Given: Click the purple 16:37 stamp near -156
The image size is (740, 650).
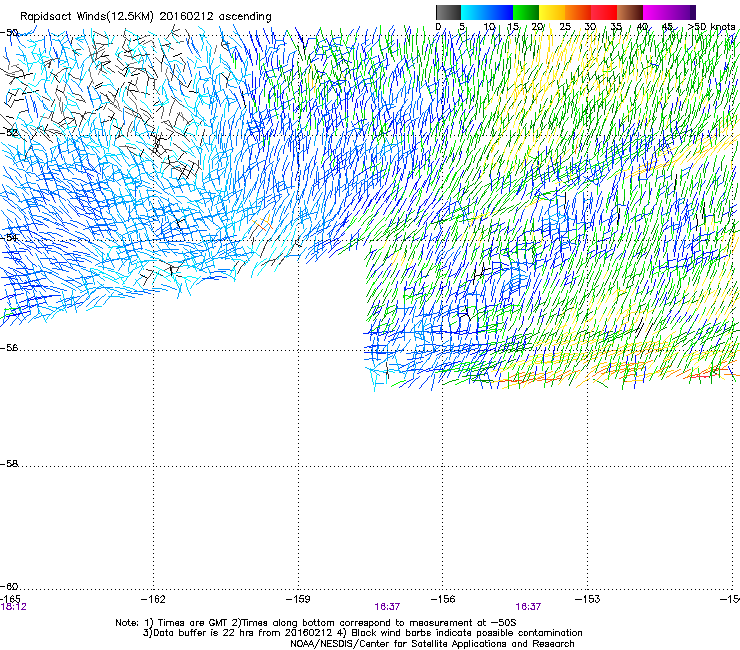Looking at the screenshot, I should click(387, 607).
